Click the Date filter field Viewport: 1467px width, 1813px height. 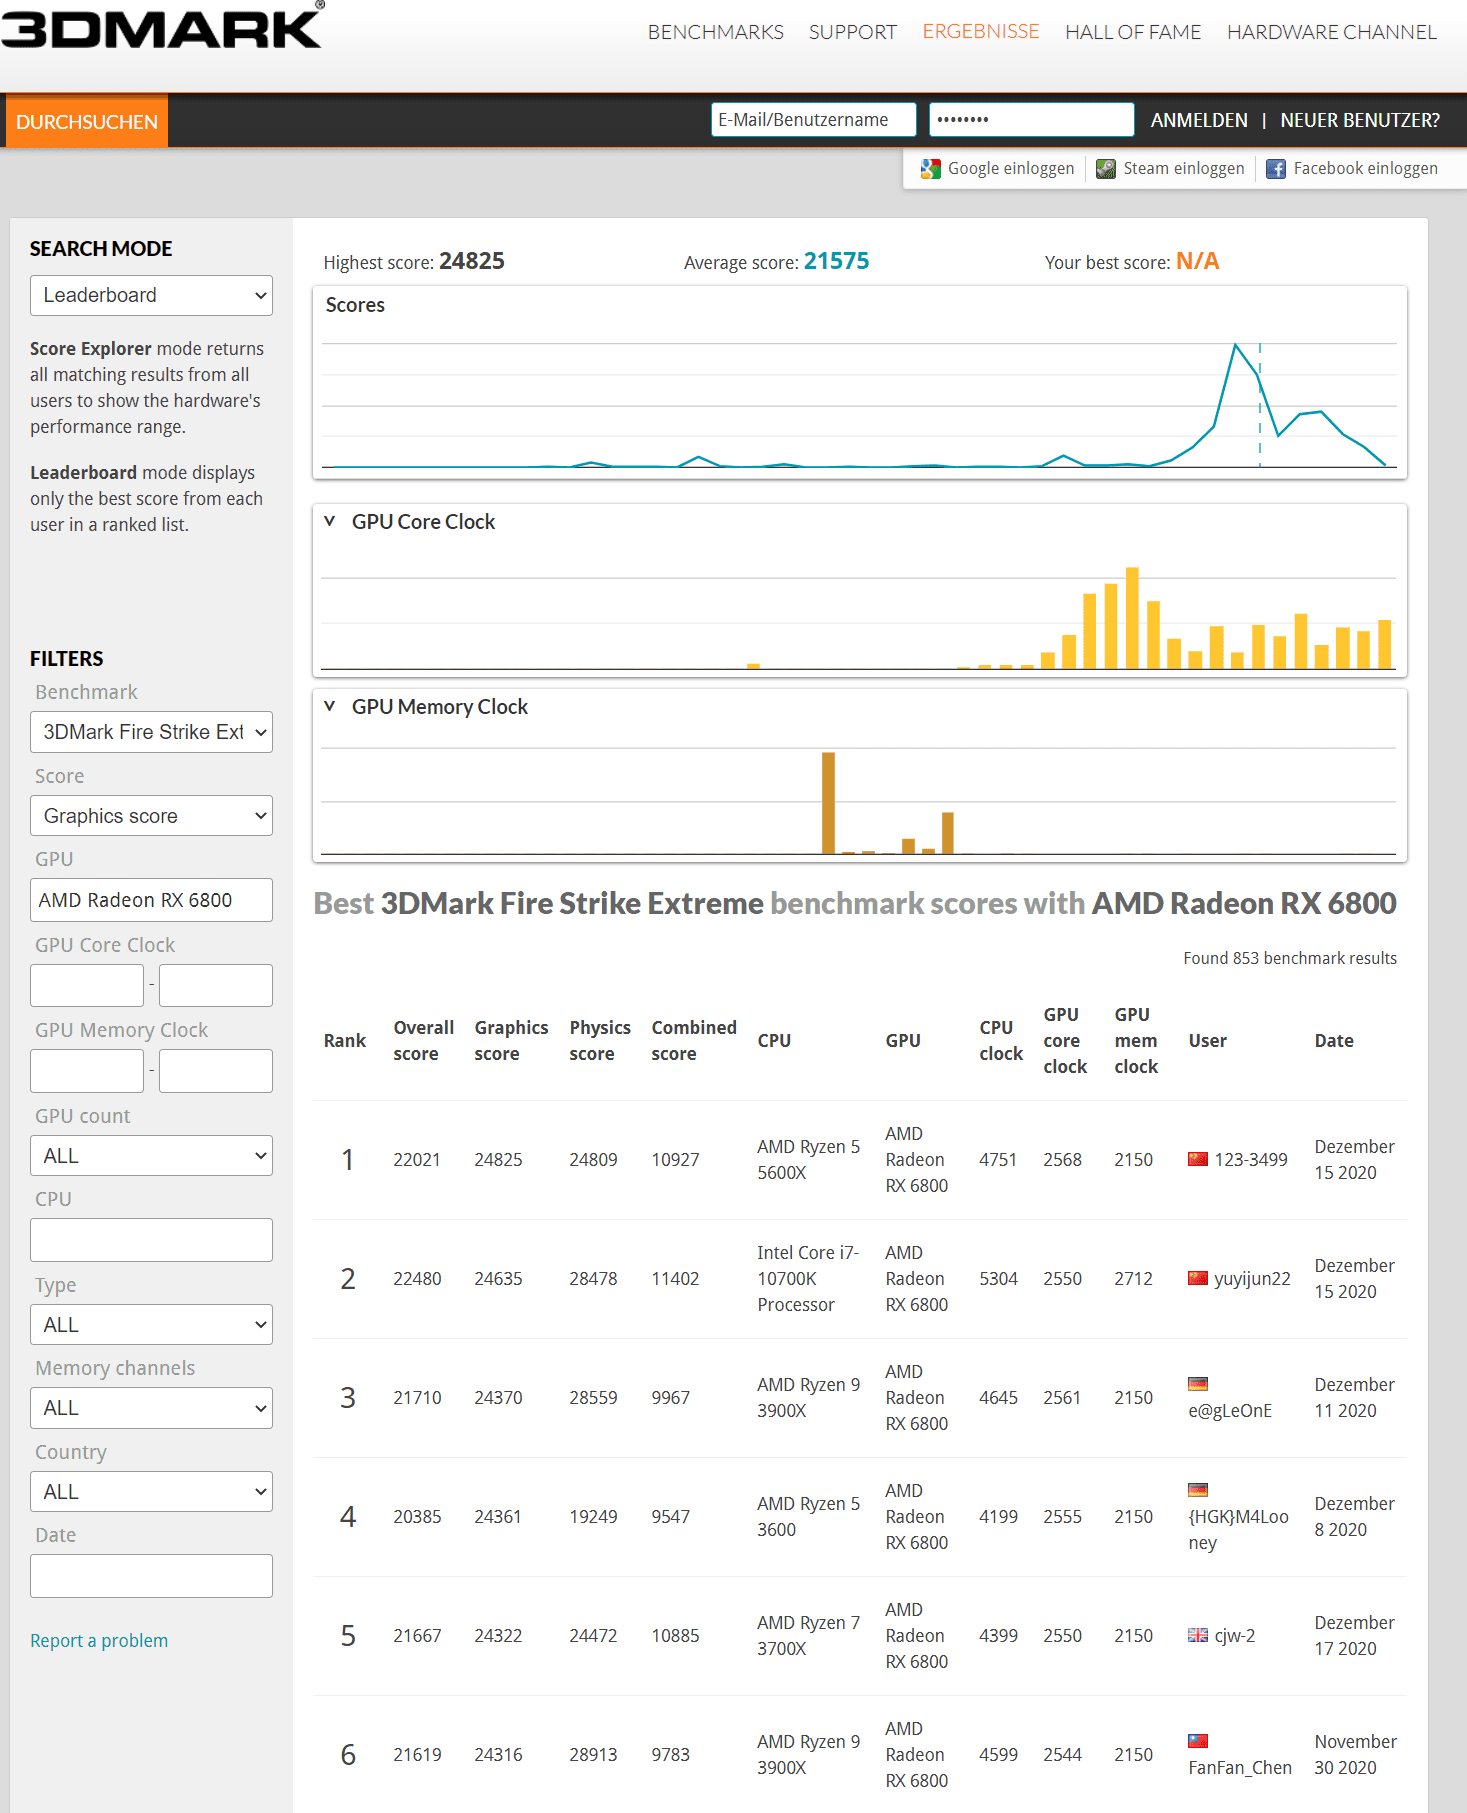151,1576
